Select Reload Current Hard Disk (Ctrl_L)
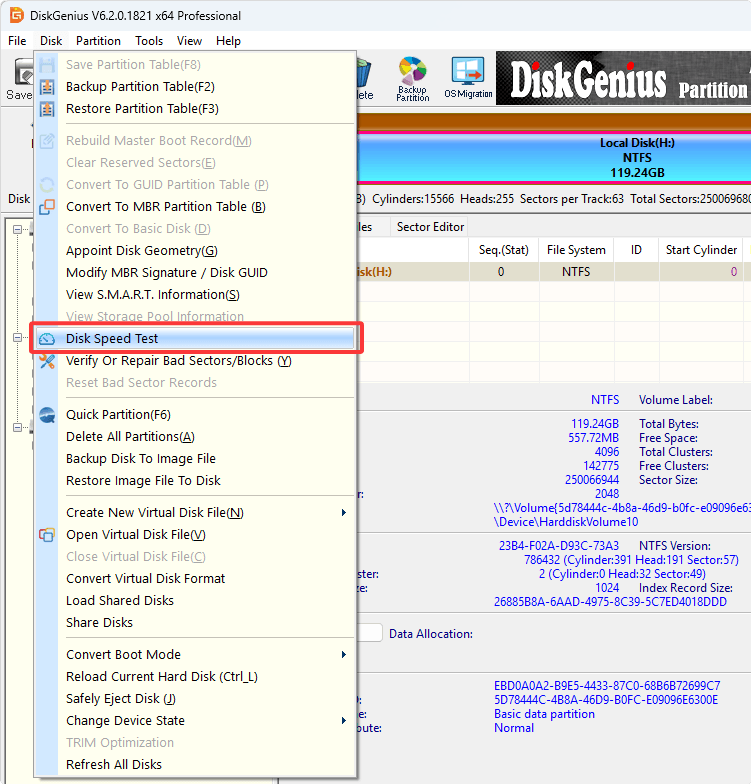The width and height of the screenshot is (751, 784). tap(196, 676)
